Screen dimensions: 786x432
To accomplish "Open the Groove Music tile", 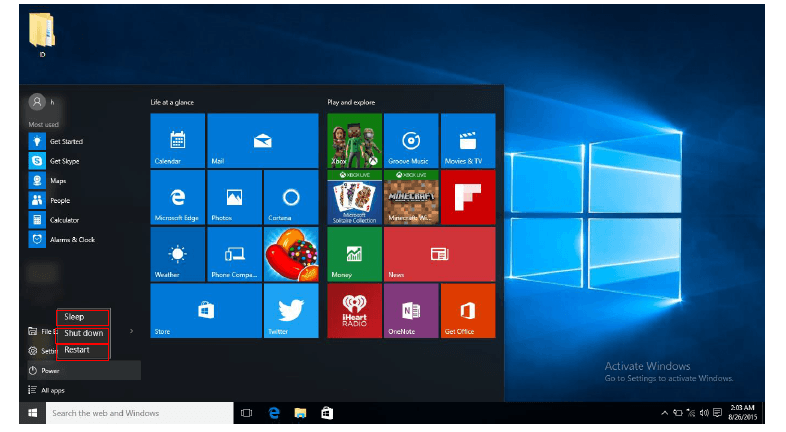I will point(411,140).
